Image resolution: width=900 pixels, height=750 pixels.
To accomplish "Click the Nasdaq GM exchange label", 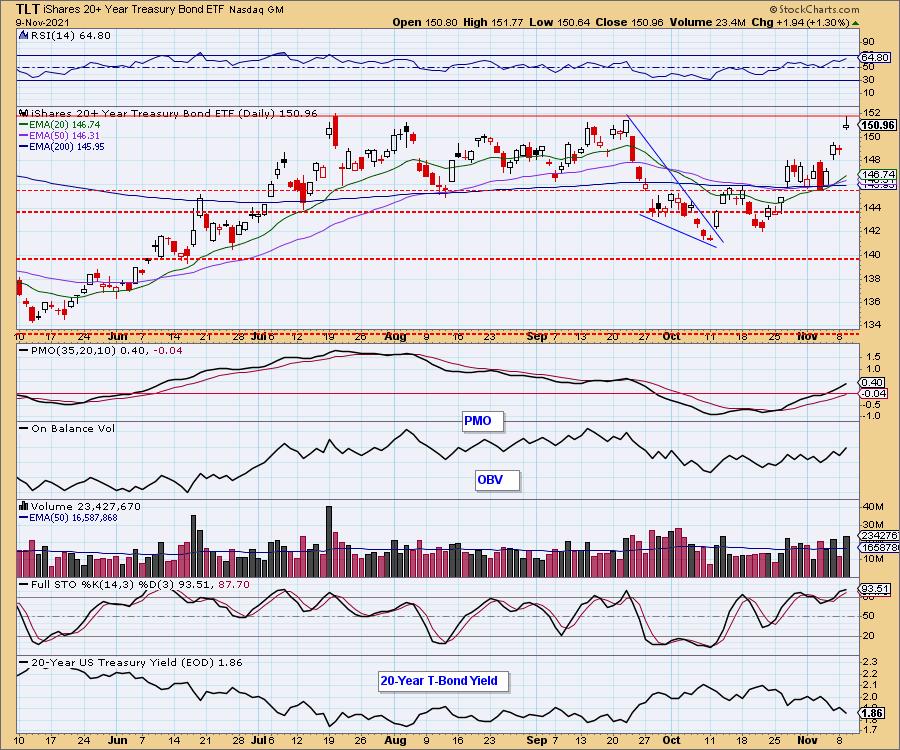I will (x=256, y=10).
